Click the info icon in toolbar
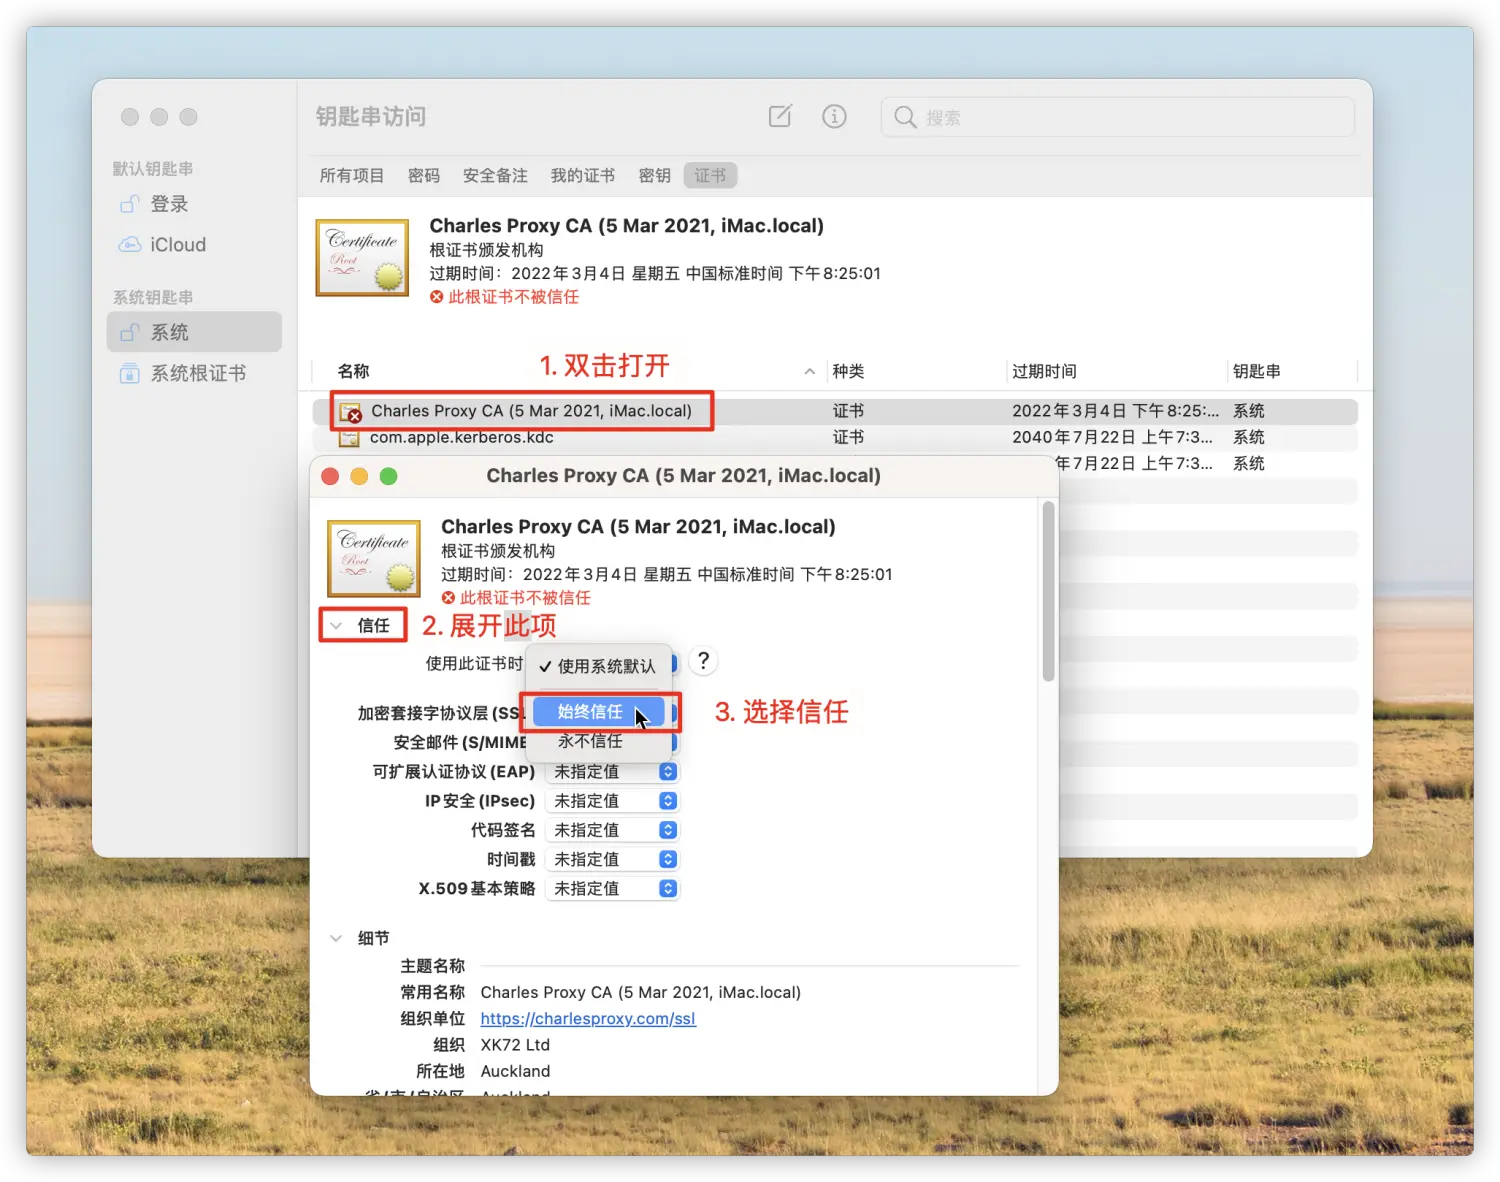Screen dimensions: 1500x1182 click(x=834, y=116)
